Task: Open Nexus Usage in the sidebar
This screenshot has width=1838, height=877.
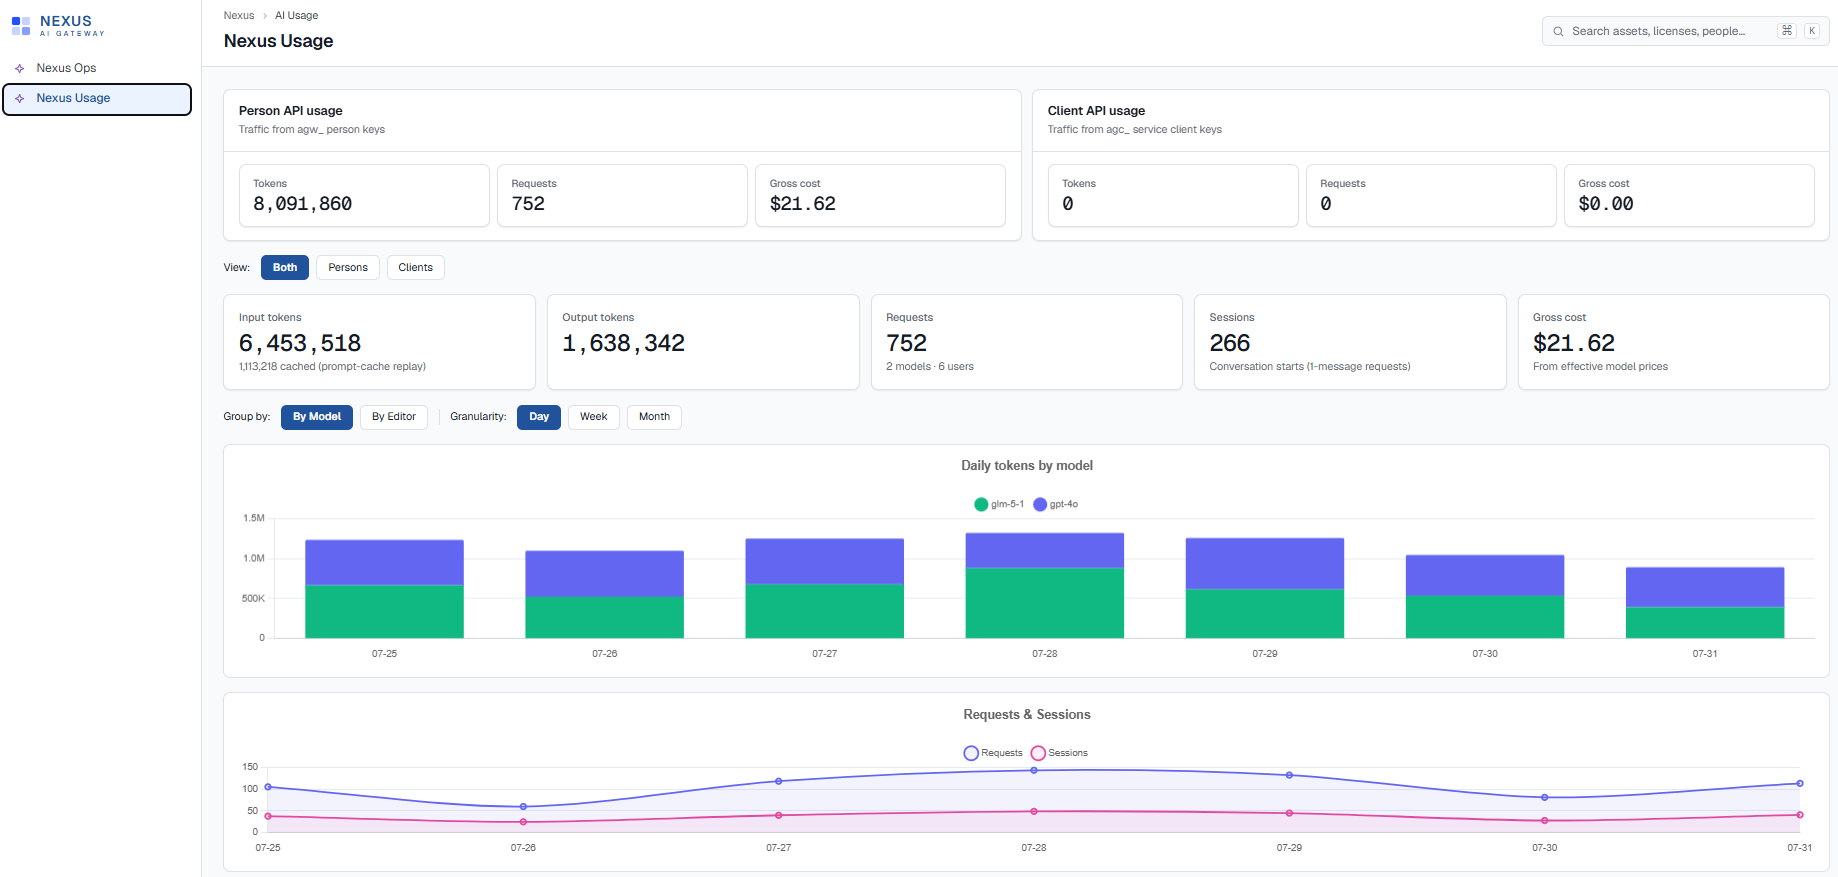Action: coord(97,99)
